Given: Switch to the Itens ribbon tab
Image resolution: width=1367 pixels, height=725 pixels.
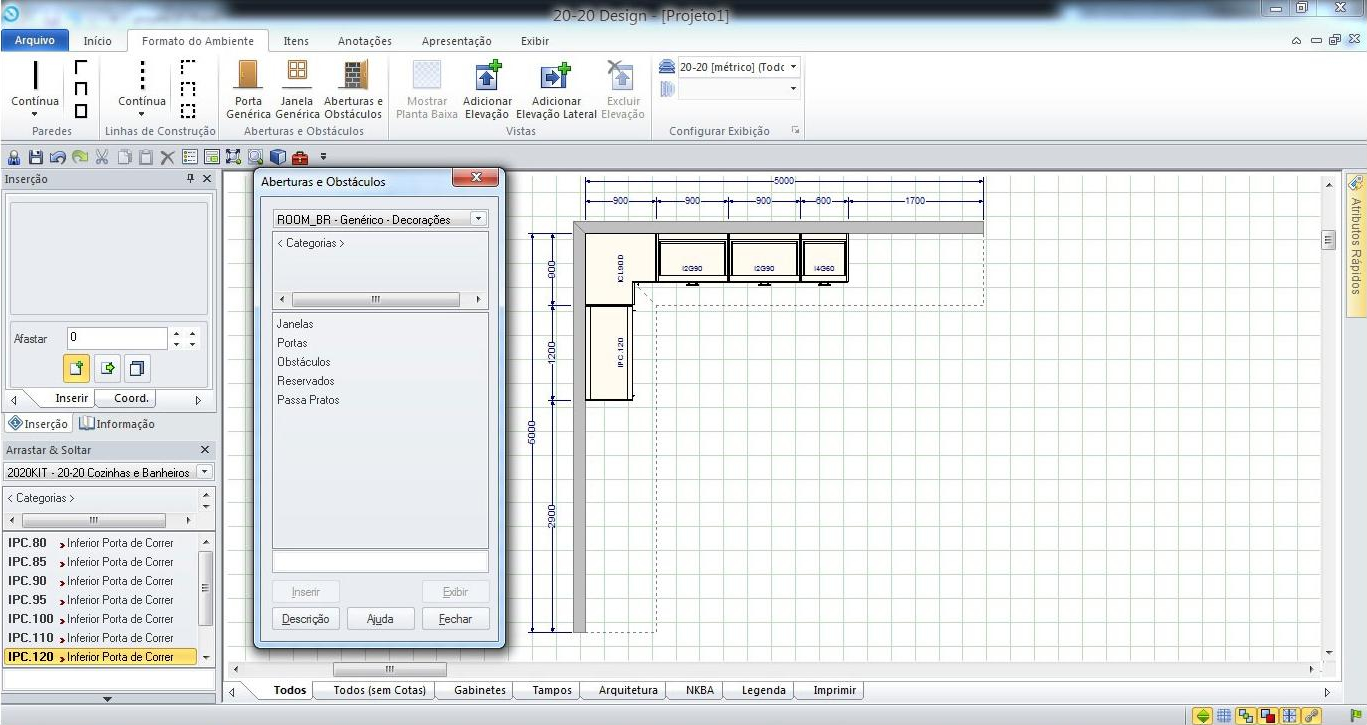Looking at the screenshot, I should (296, 41).
